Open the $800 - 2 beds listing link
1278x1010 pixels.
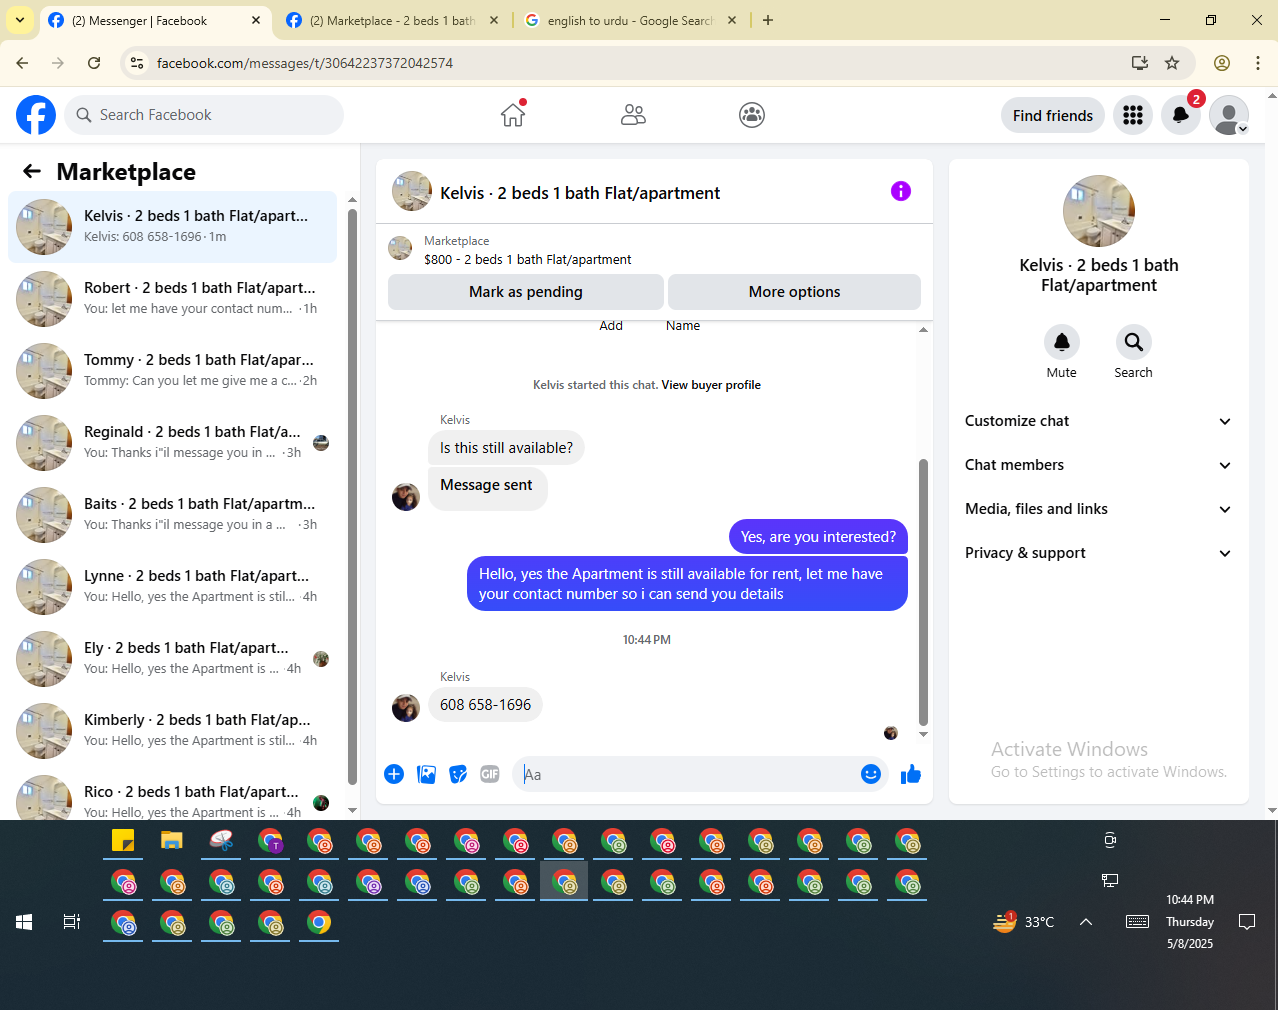(x=528, y=259)
